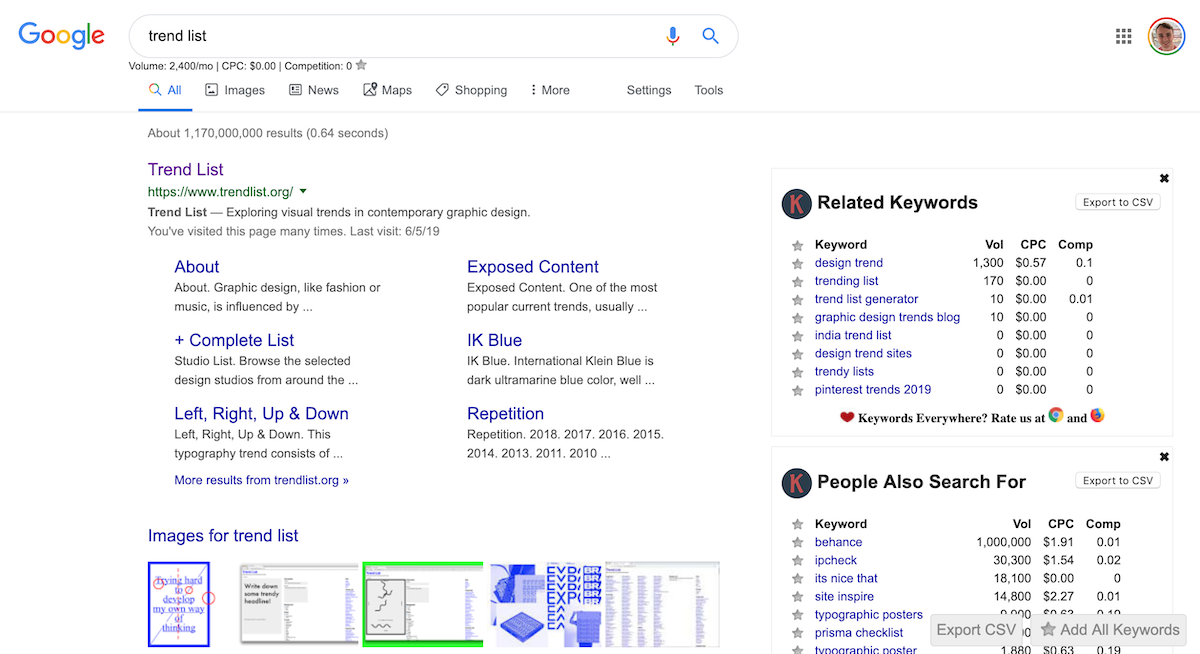This screenshot has width=1200, height=654.
Task: Open the green-bordered image thumbnail
Action: tap(423, 604)
